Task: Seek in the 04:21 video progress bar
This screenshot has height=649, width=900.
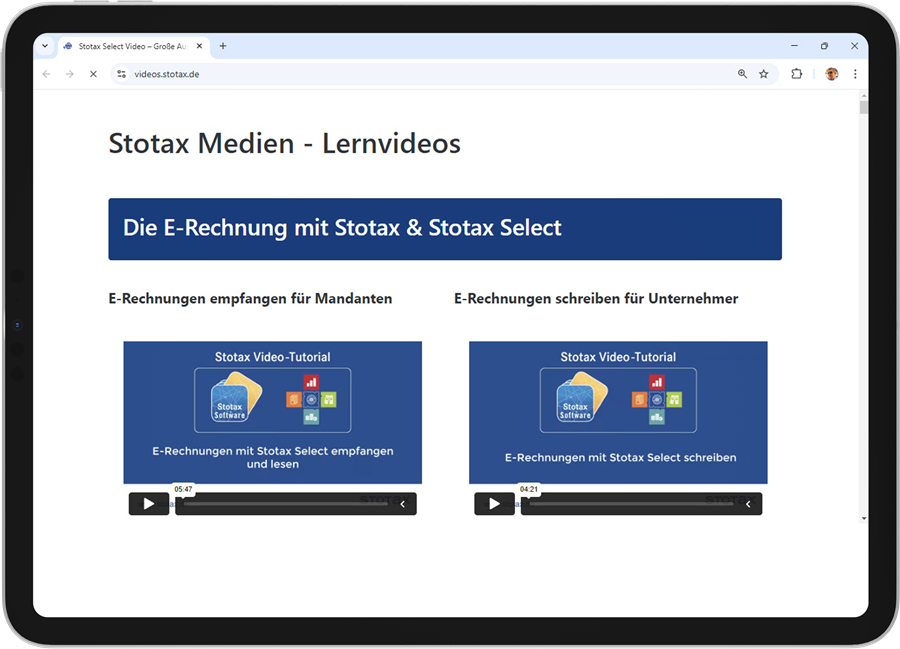Action: click(633, 504)
